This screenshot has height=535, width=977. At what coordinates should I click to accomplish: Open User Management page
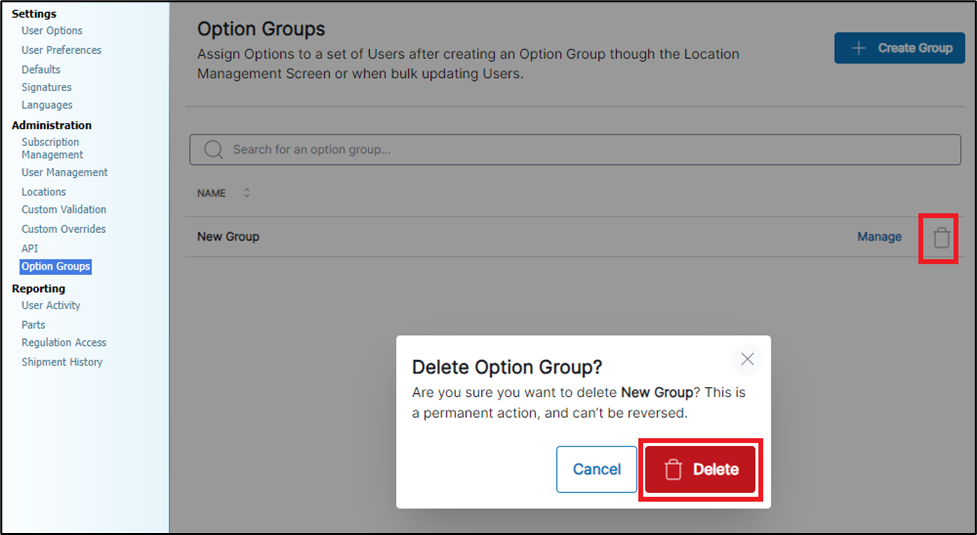point(64,172)
